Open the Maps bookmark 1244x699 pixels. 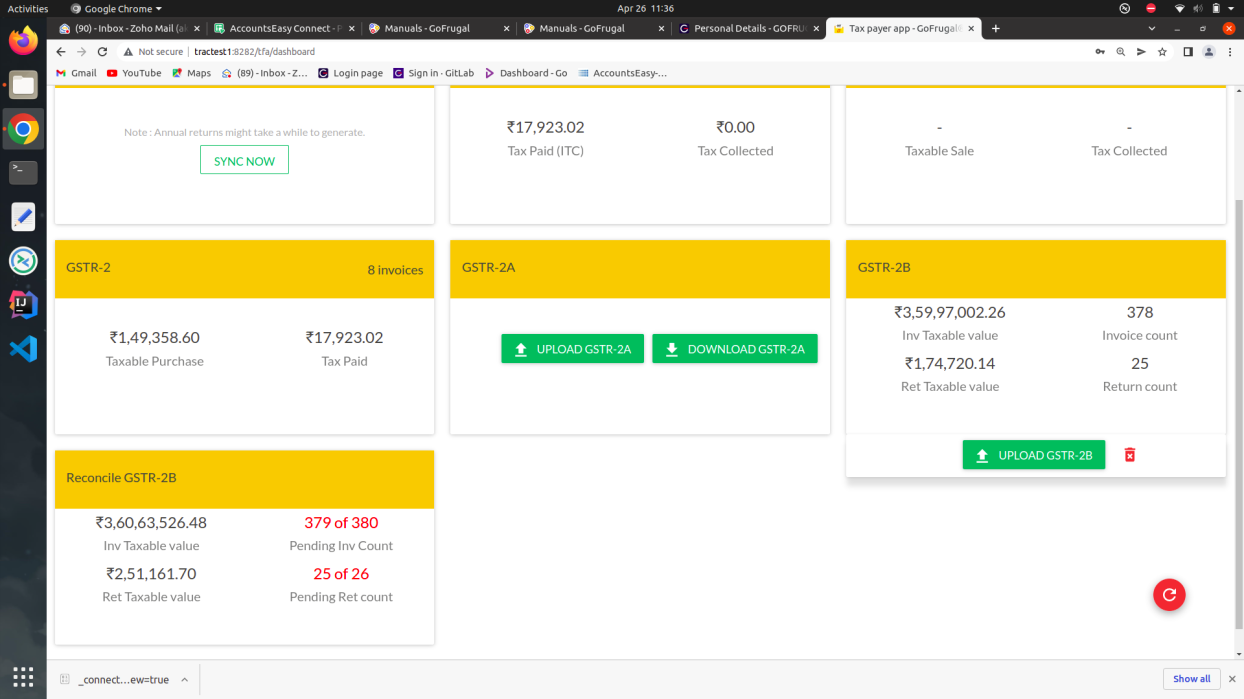point(192,73)
